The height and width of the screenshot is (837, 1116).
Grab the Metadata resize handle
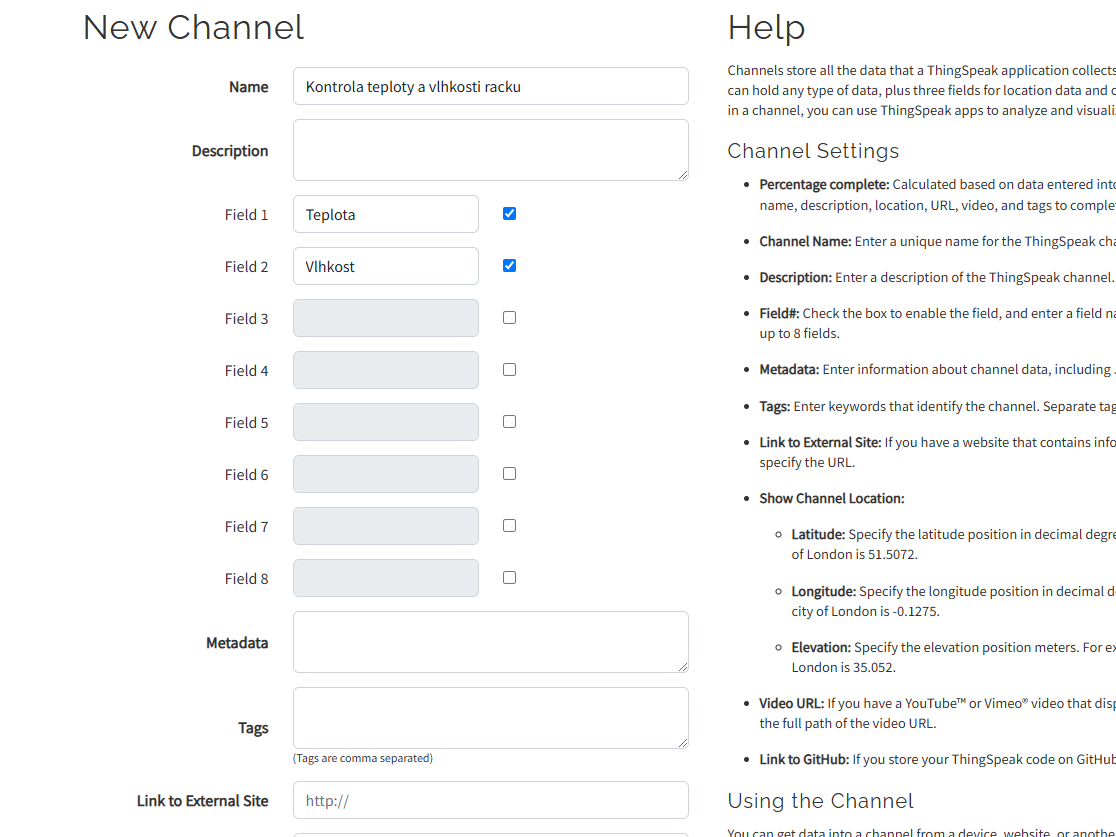click(x=683, y=666)
